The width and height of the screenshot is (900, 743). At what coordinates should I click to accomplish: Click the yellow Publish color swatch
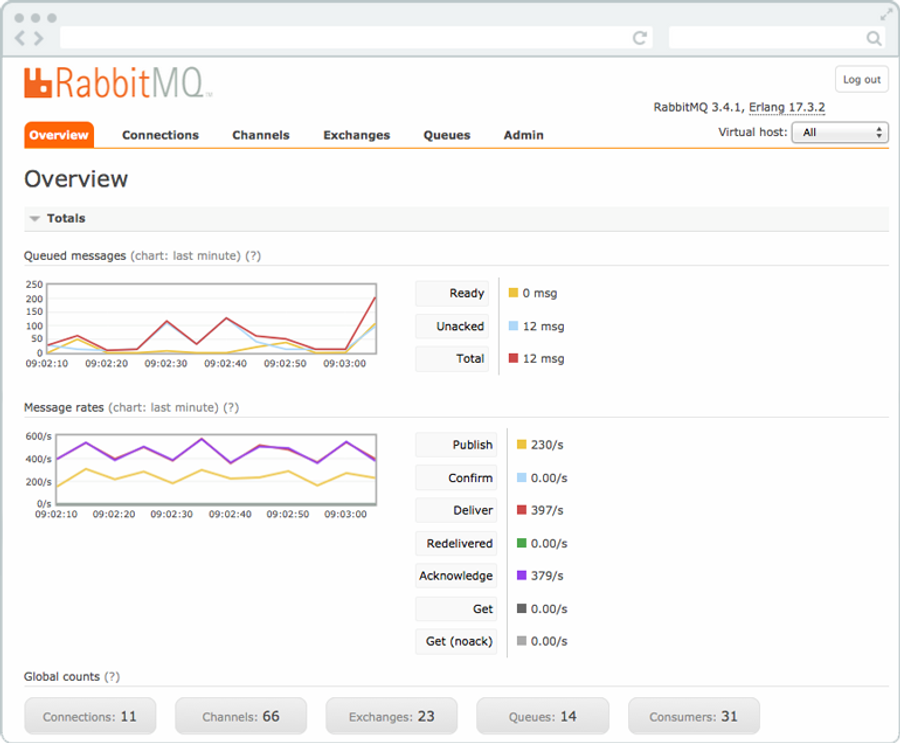click(521, 444)
